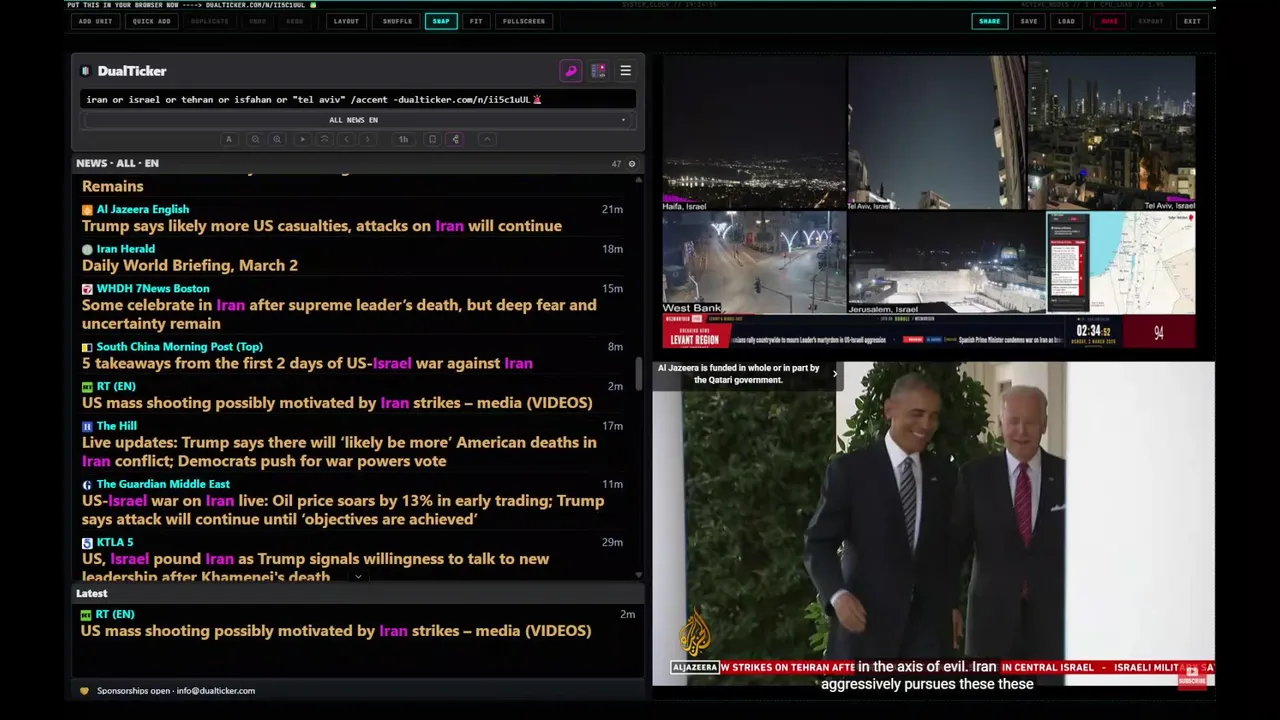
Task: Open the multi-panel layout icon beside the key
Action: (598, 71)
